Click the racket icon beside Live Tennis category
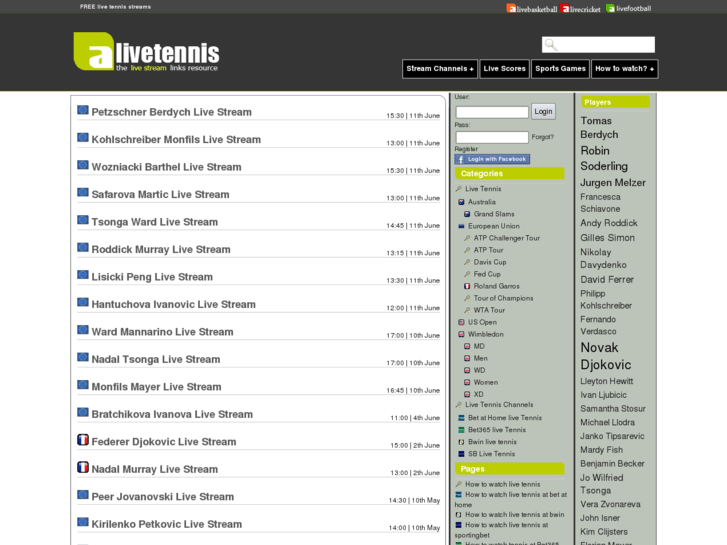The width and height of the screenshot is (727, 545). (459, 189)
